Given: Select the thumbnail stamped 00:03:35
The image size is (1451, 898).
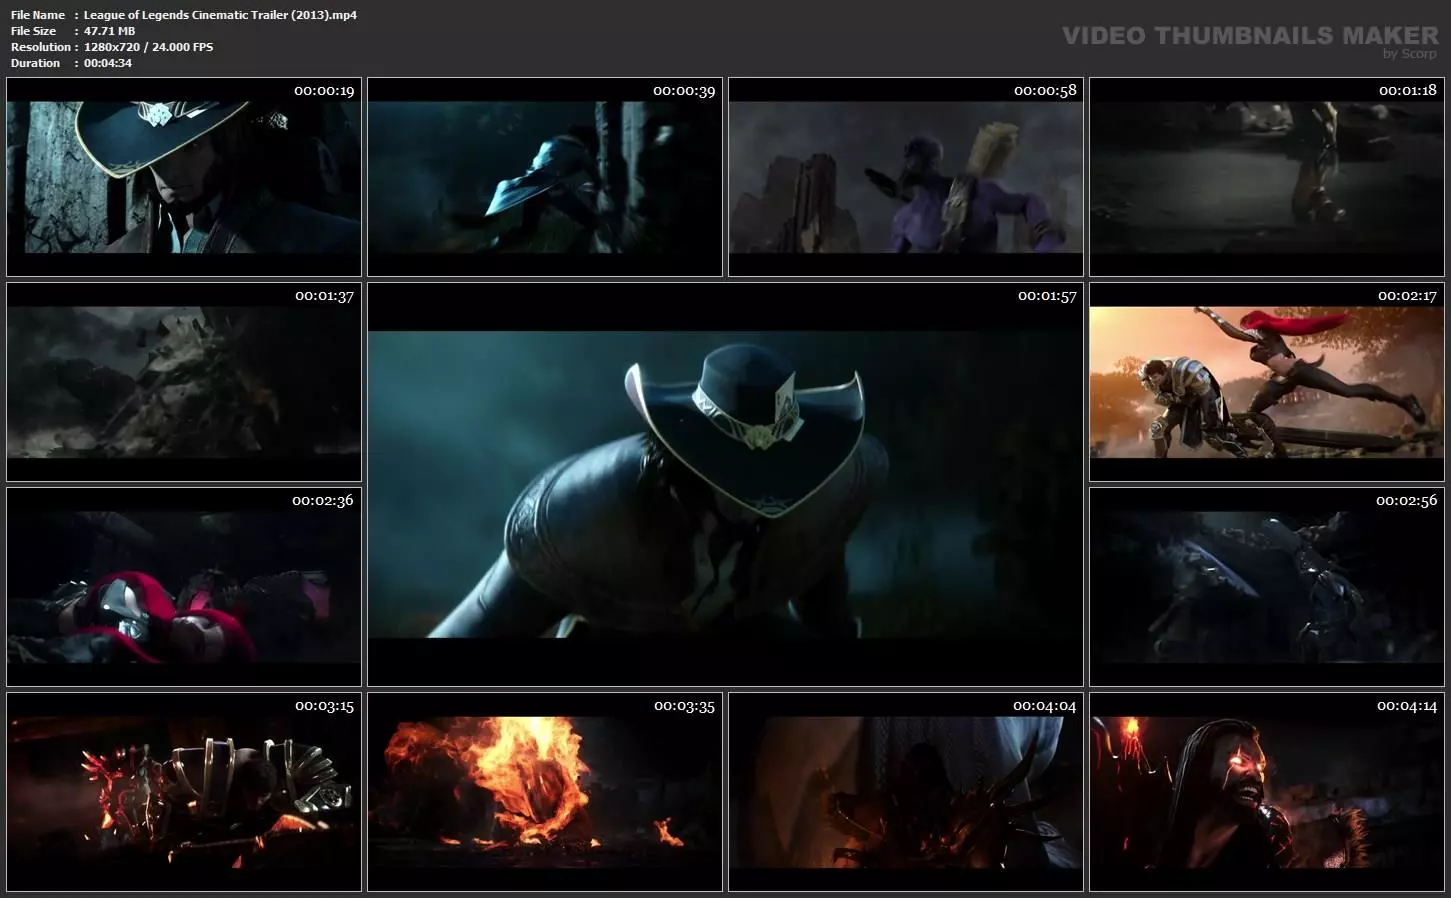Looking at the screenshot, I should pos(545,792).
